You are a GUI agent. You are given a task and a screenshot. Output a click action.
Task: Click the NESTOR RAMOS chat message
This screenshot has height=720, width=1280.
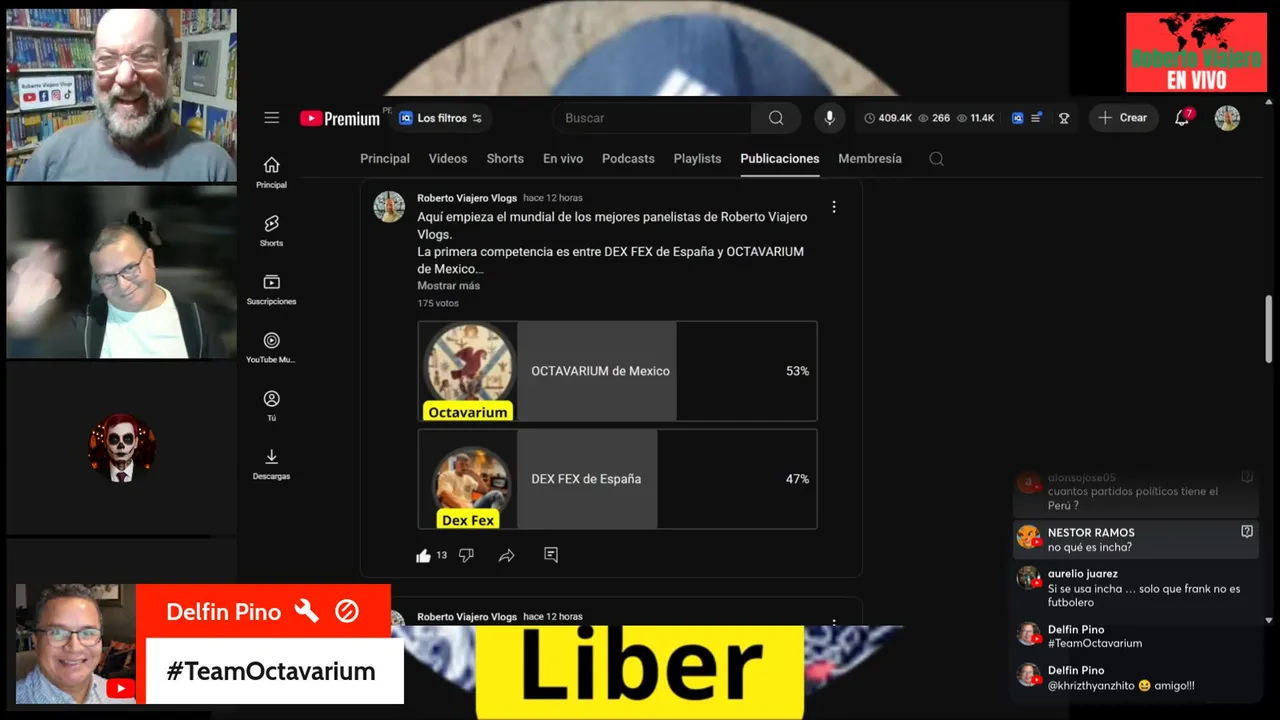point(1135,540)
